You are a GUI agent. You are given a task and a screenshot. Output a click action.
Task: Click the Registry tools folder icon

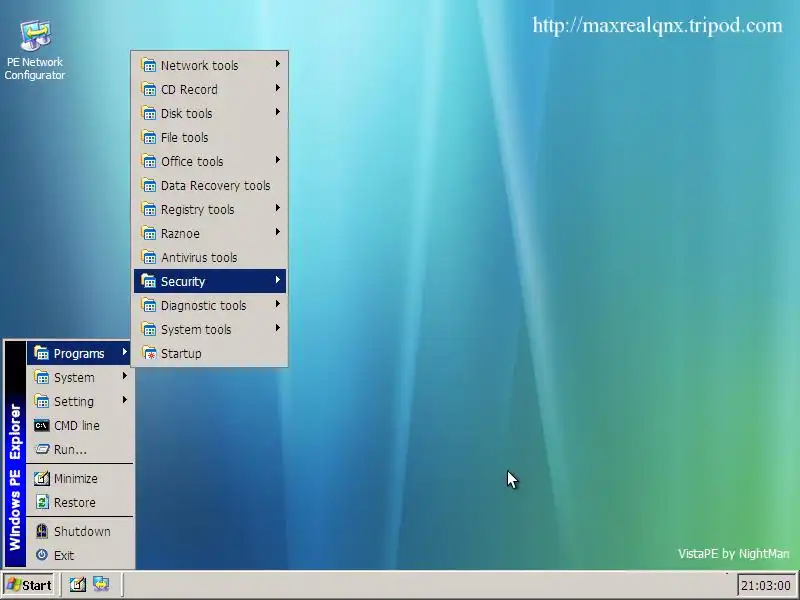(x=148, y=209)
